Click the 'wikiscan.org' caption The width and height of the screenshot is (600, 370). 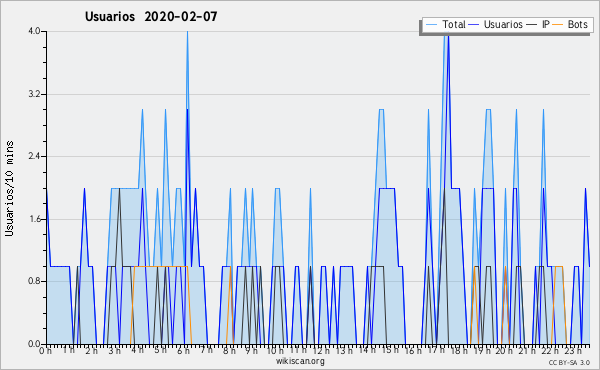(300, 361)
